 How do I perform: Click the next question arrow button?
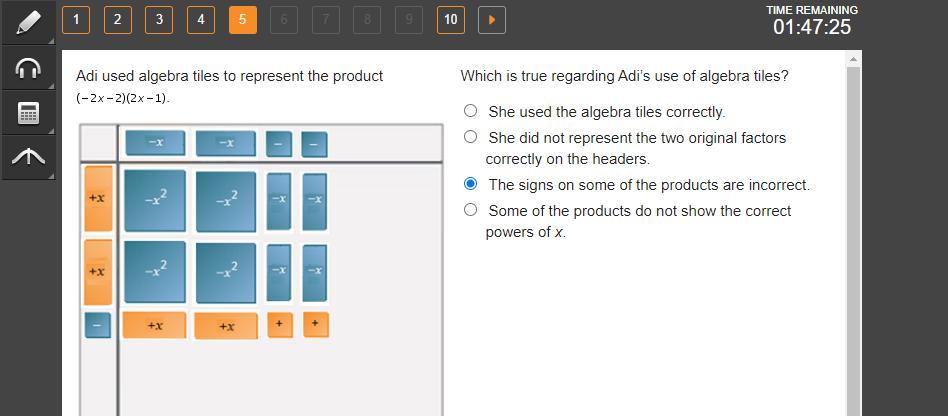pos(492,19)
